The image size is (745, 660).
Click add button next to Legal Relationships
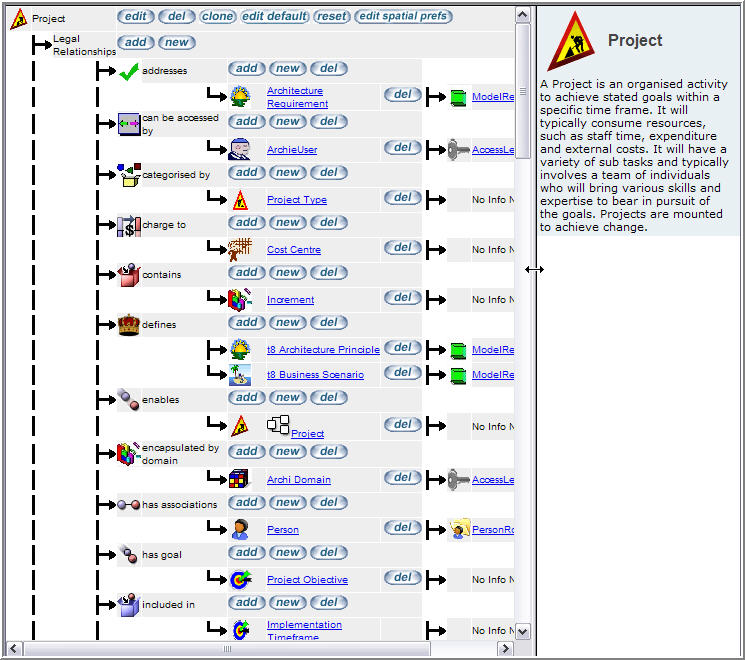pos(135,42)
